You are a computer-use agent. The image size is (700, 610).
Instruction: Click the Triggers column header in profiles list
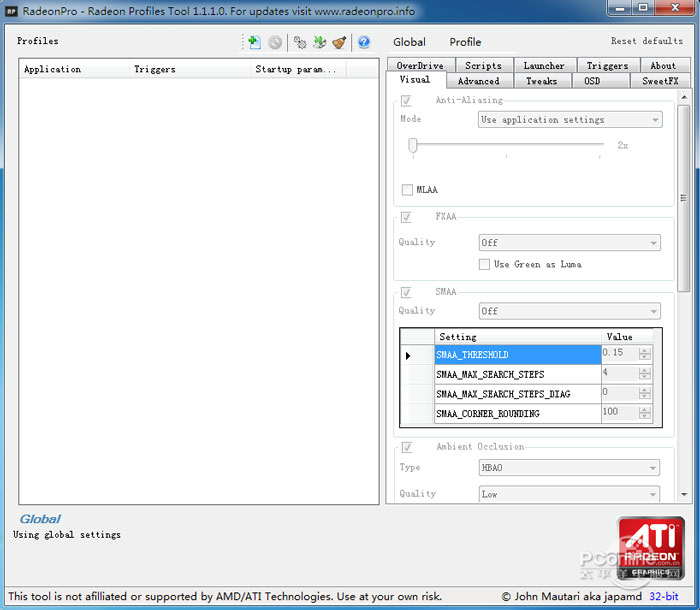click(x=190, y=69)
